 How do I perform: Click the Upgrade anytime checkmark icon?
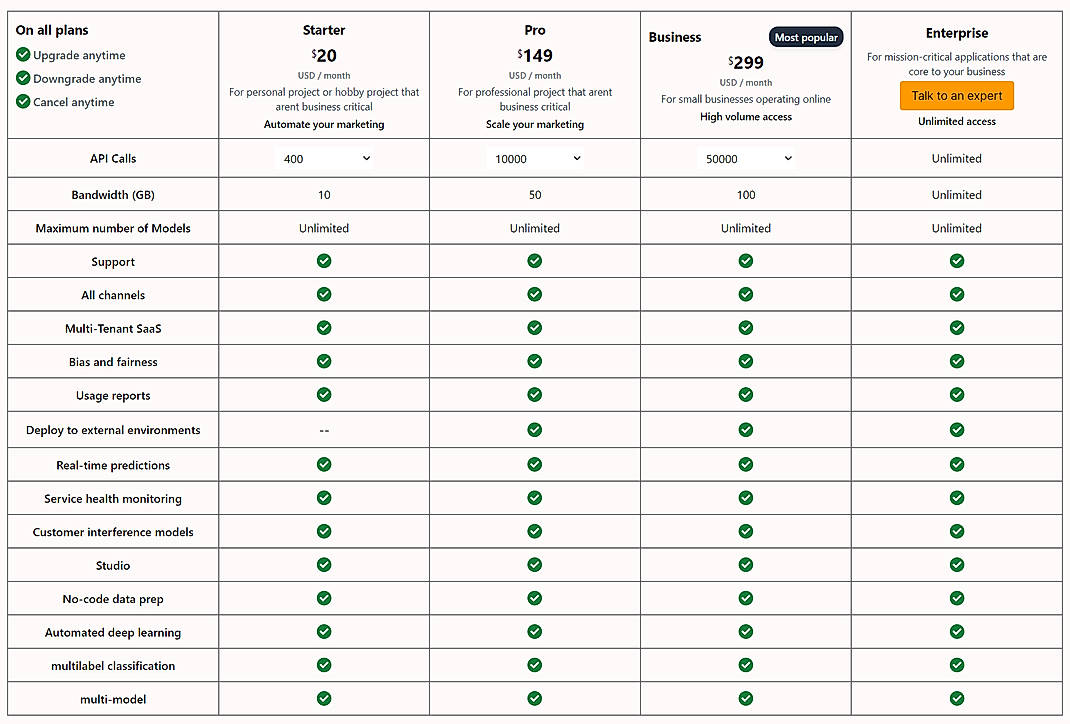pos(22,55)
